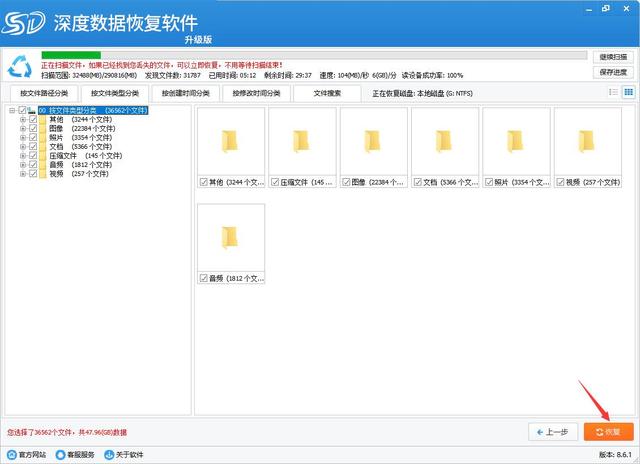Uncheck the root 按文件类型分类 tree checkbox
The width and height of the screenshot is (640, 464).
point(22,110)
